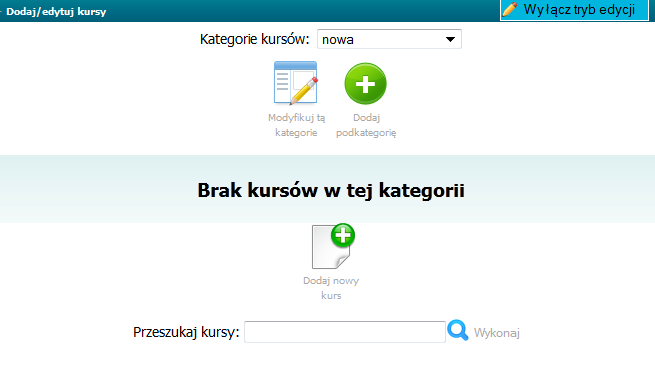This screenshot has width=655, height=376.
Task: Click the Dodaj/edytuj kursy header title
Action: (56, 11)
